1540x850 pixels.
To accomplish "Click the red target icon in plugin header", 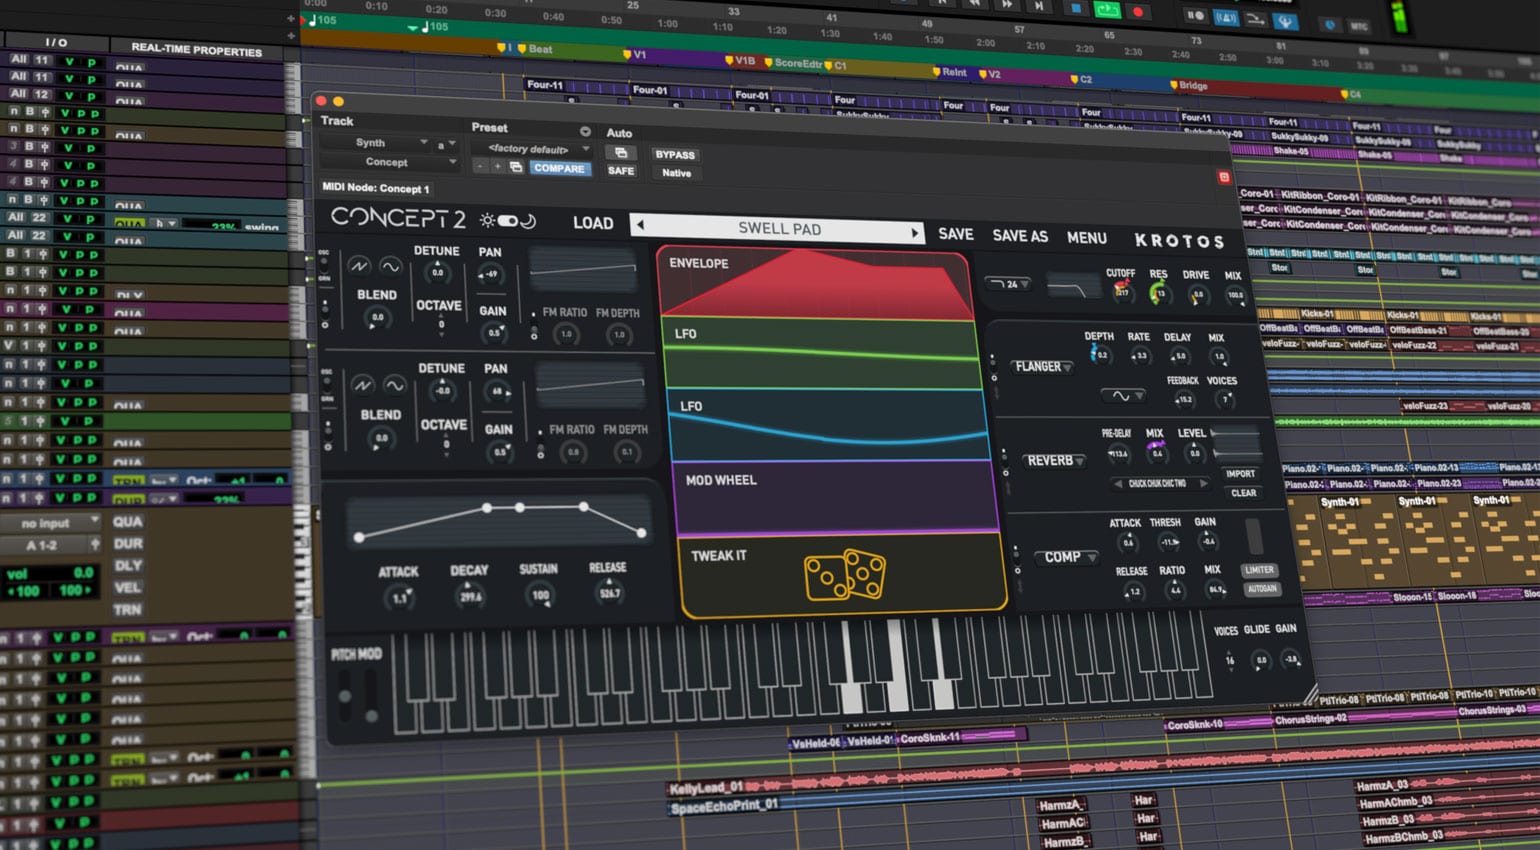I will pos(1223,177).
